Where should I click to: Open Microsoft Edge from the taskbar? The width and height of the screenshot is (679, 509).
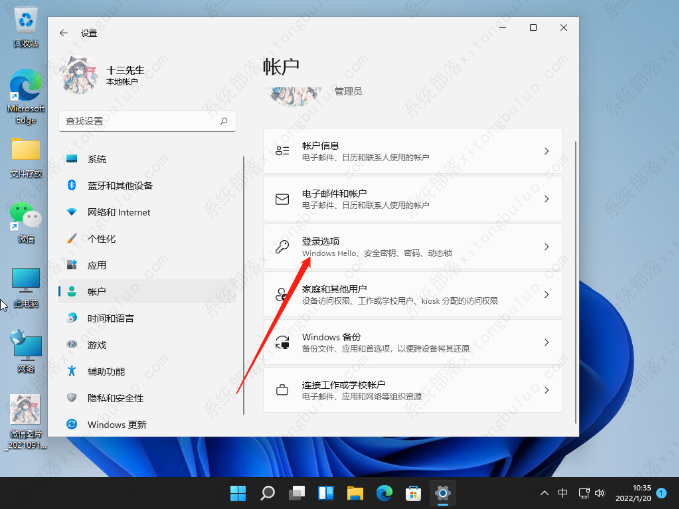pos(384,493)
